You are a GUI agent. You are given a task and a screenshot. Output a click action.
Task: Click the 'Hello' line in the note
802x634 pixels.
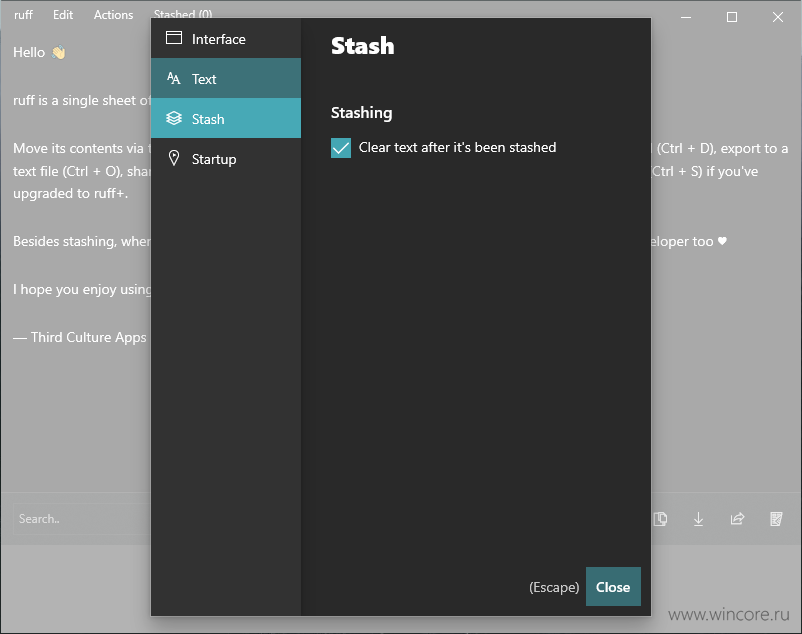click(x=39, y=52)
